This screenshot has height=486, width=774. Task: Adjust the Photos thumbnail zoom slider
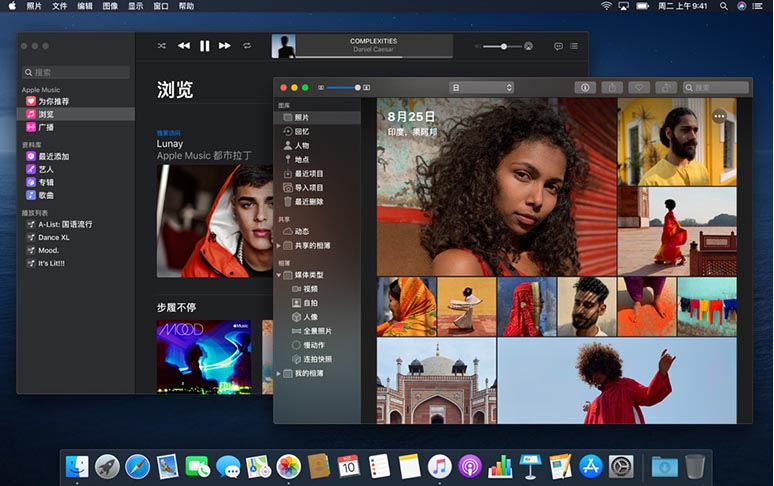pyautogui.click(x=357, y=88)
